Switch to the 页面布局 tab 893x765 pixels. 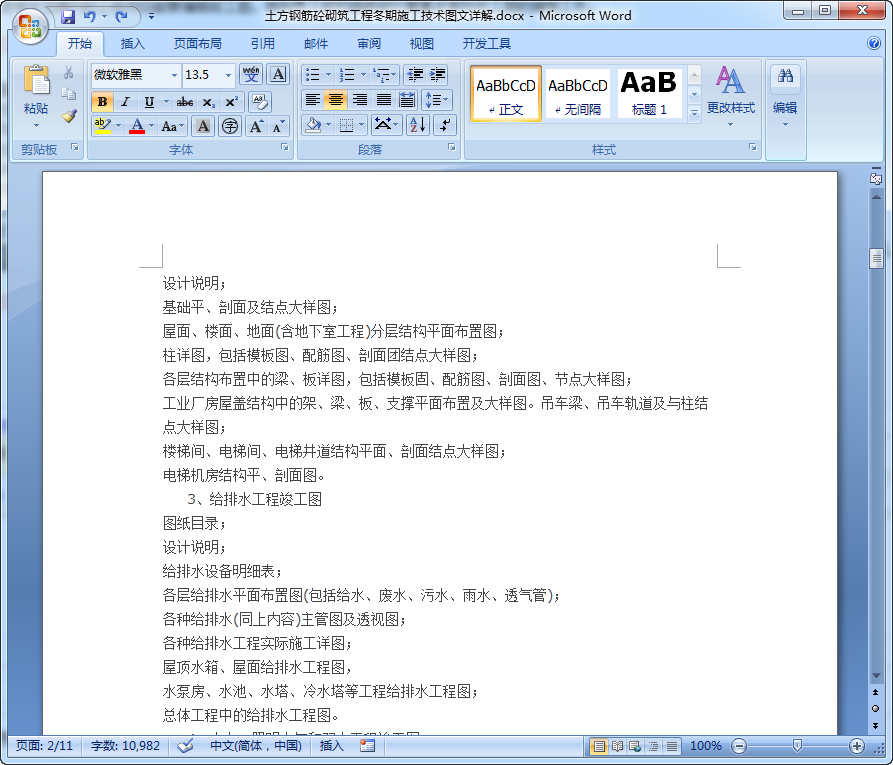[x=198, y=43]
